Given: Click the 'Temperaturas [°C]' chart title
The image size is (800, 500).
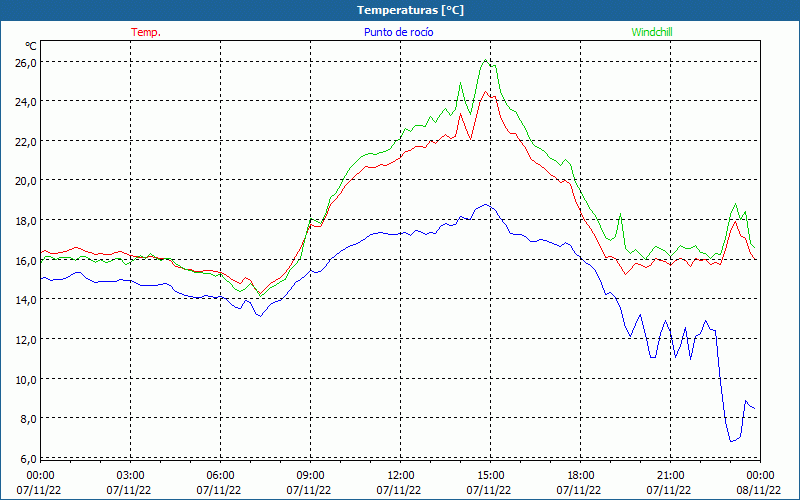Looking at the screenshot, I should (x=410, y=10).
